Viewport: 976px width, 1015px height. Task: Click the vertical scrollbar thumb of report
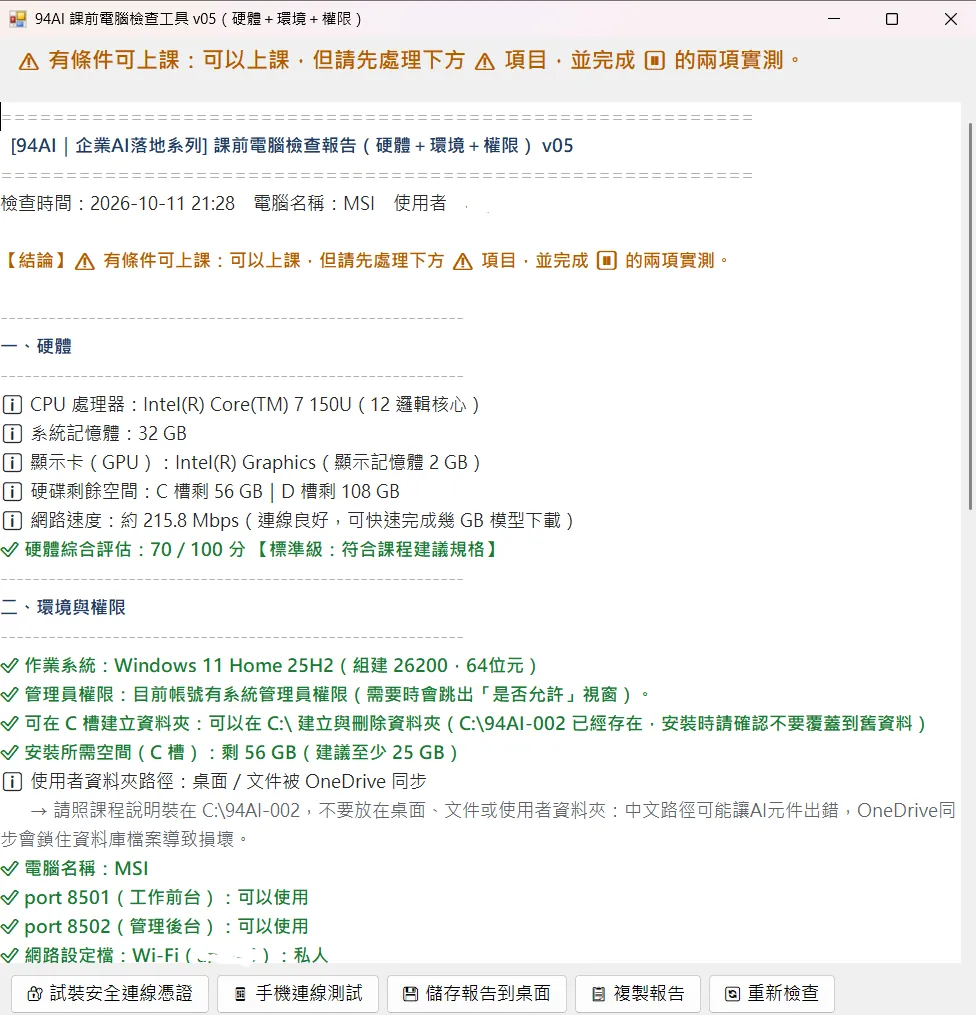coord(970,316)
